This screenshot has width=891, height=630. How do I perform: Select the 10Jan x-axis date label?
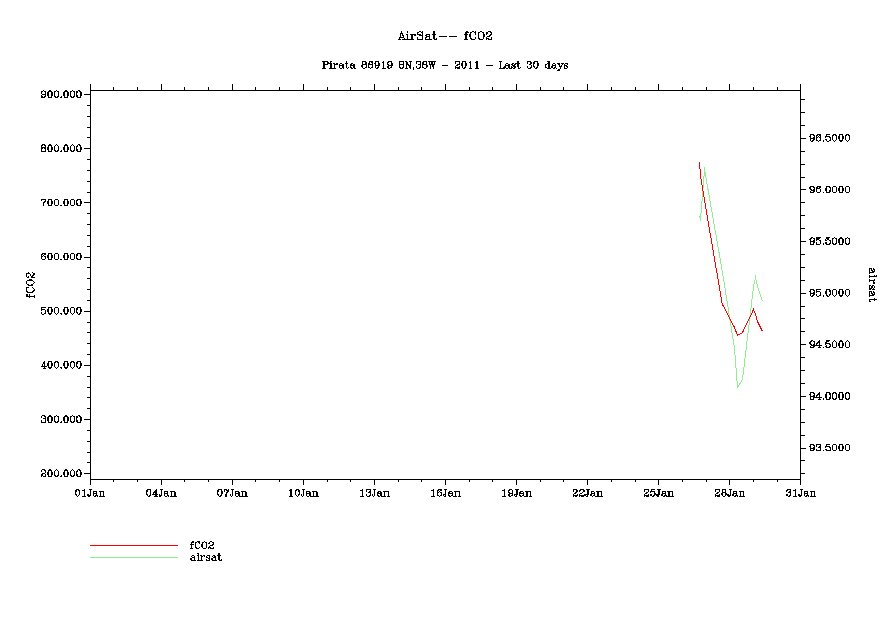click(303, 493)
